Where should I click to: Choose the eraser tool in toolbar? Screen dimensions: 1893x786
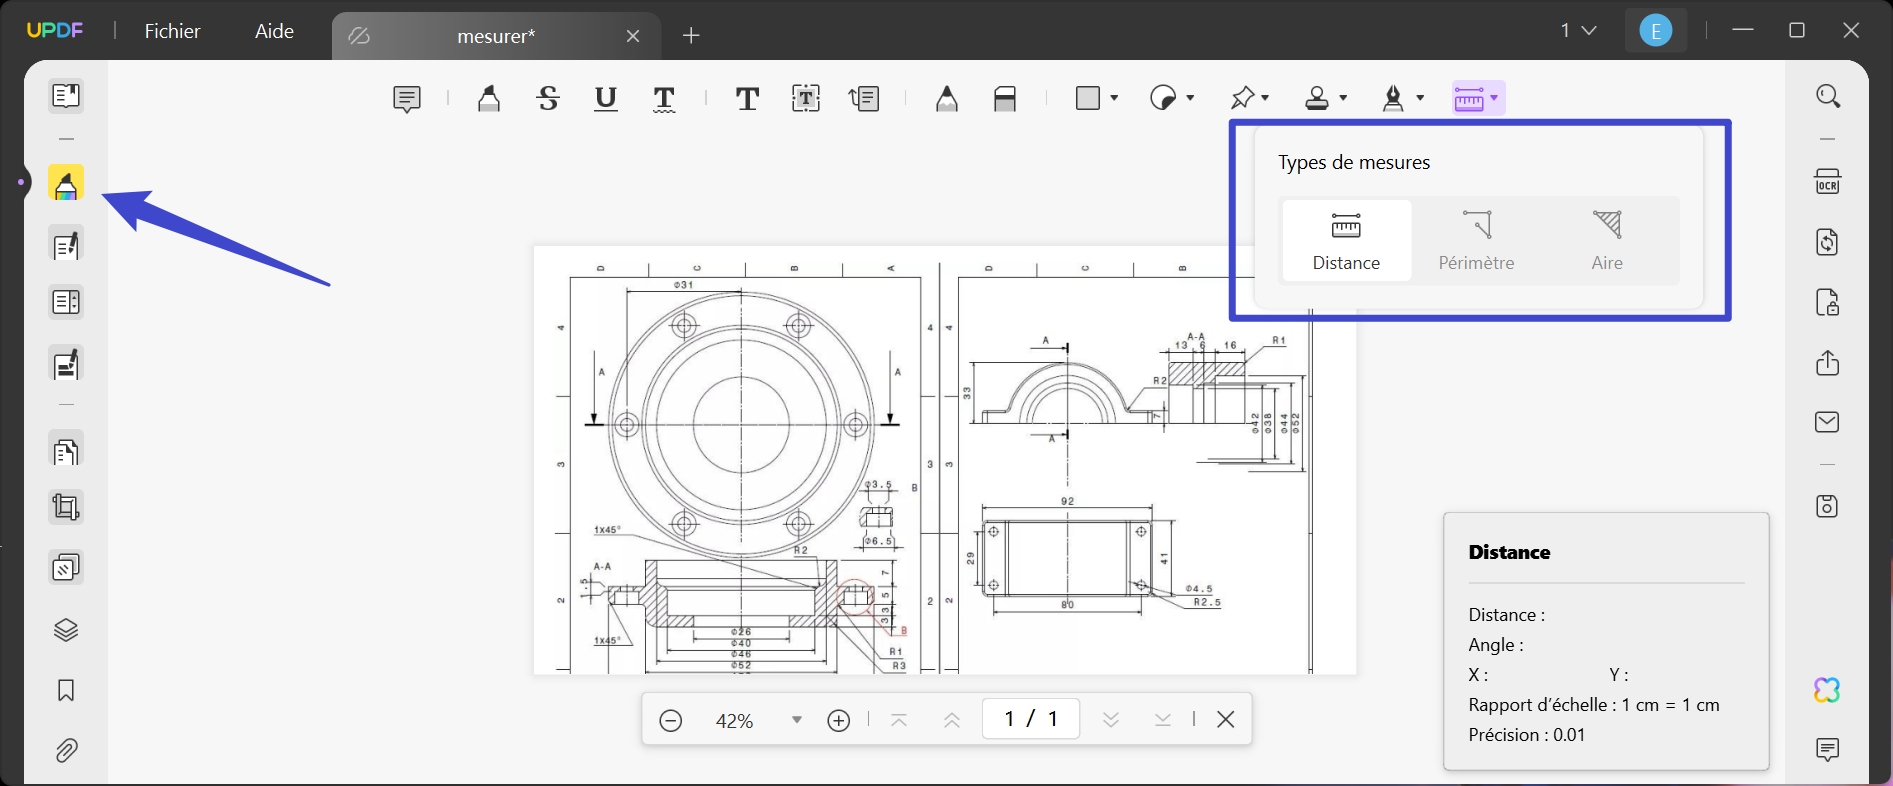pyautogui.click(x=1005, y=98)
